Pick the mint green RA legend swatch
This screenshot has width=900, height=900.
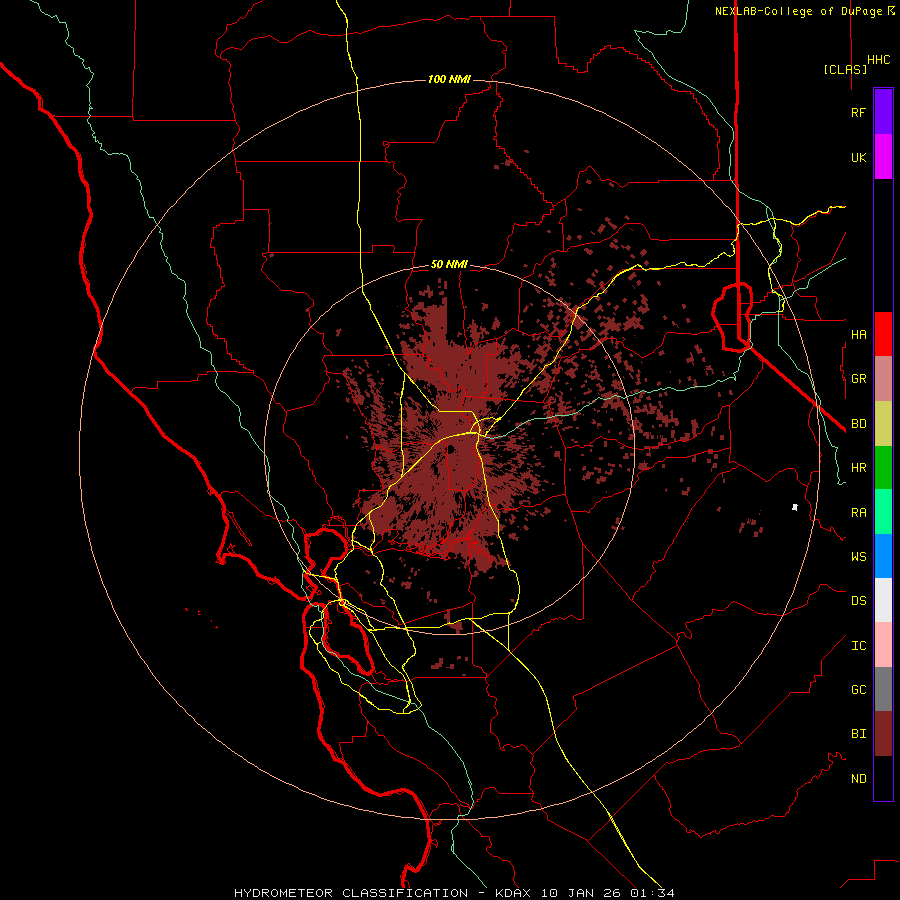point(883,512)
